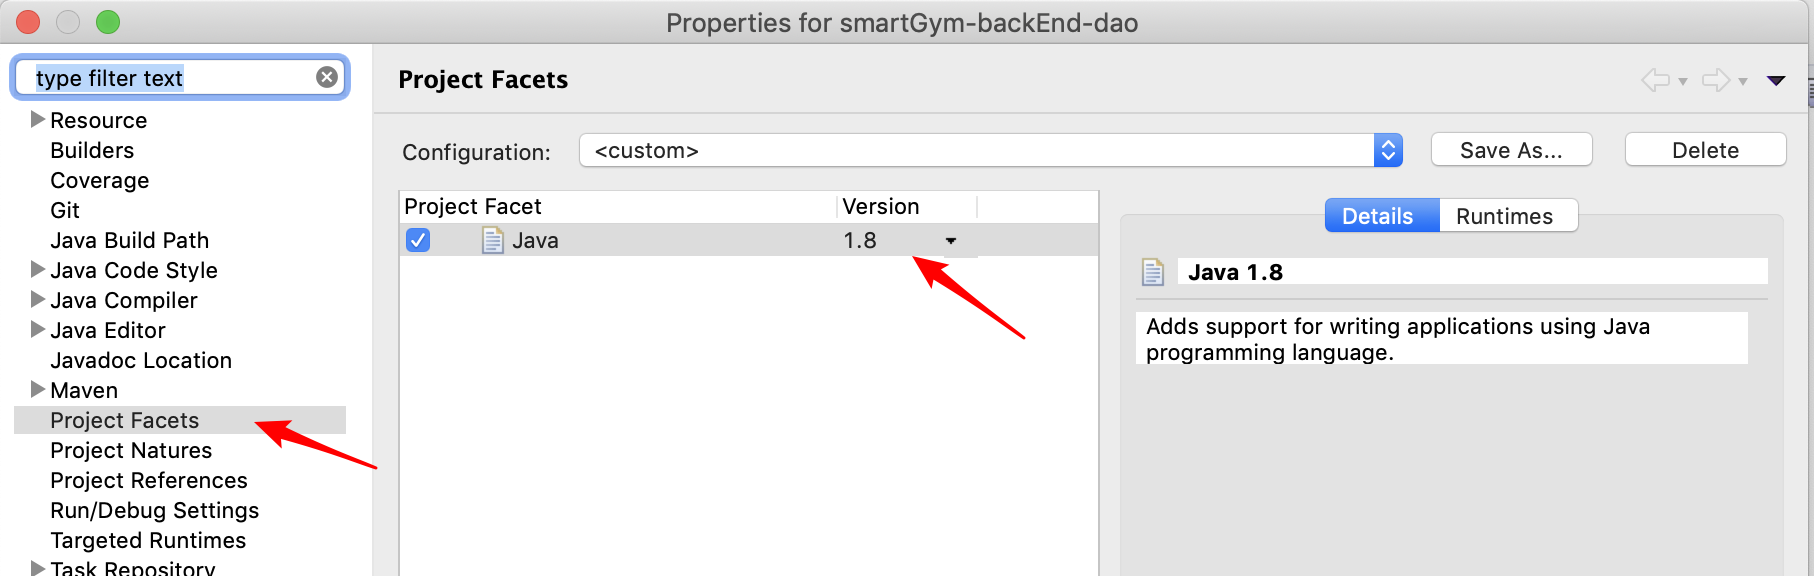Expand the Maven tree node

37,390
